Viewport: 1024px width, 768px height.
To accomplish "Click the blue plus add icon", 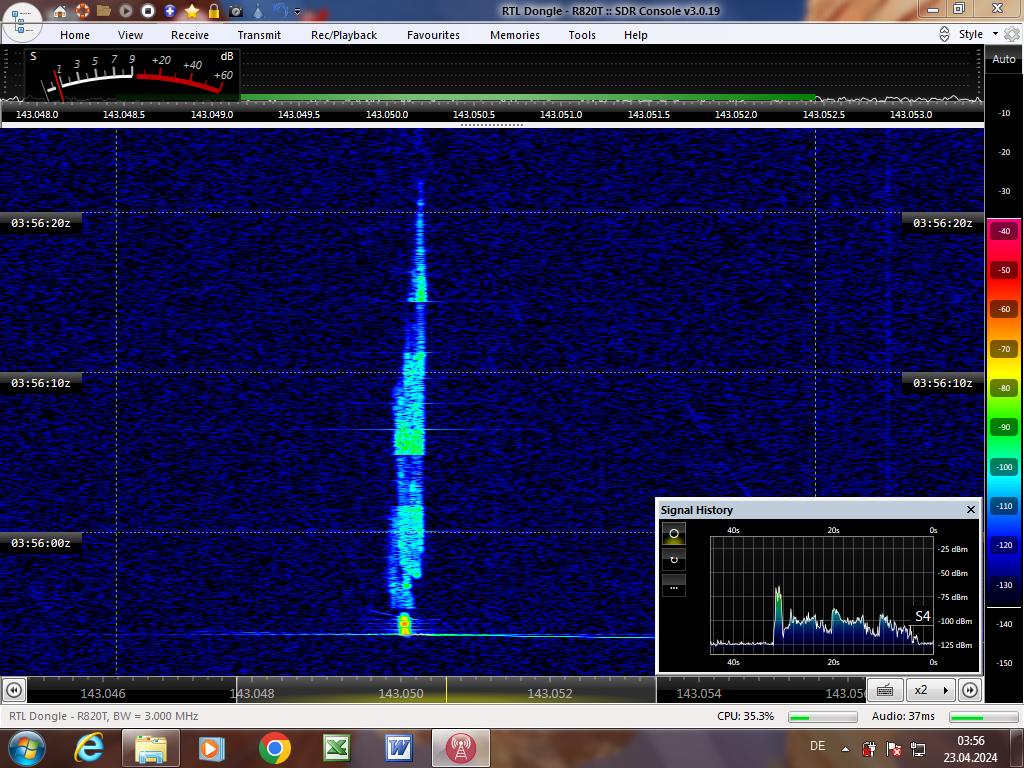I will tap(170, 11).
